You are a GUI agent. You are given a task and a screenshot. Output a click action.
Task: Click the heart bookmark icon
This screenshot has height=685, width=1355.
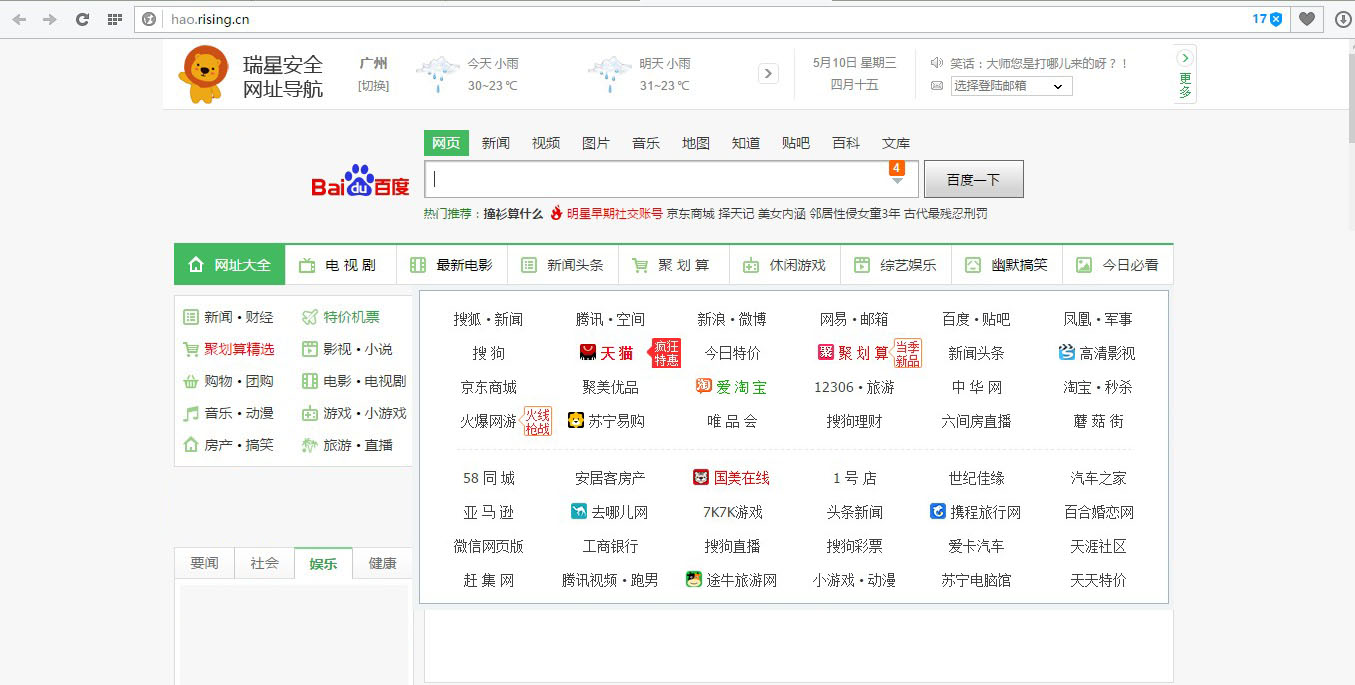pyautogui.click(x=1307, y=19)
